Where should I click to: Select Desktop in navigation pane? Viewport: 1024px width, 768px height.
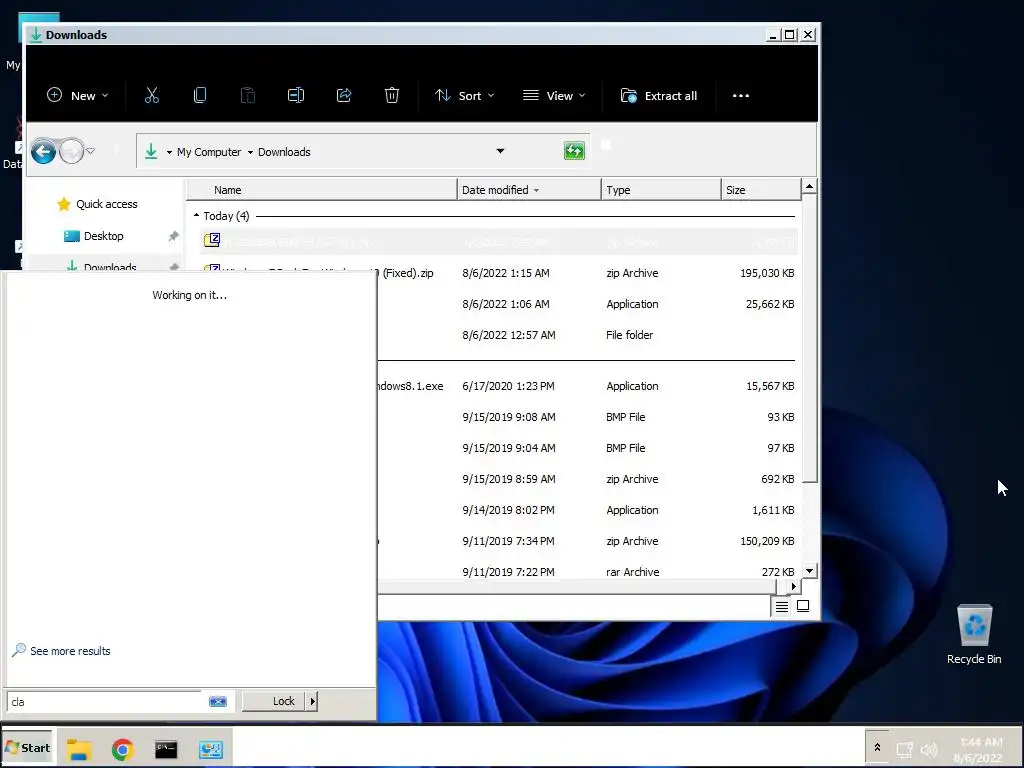point(94,236)
